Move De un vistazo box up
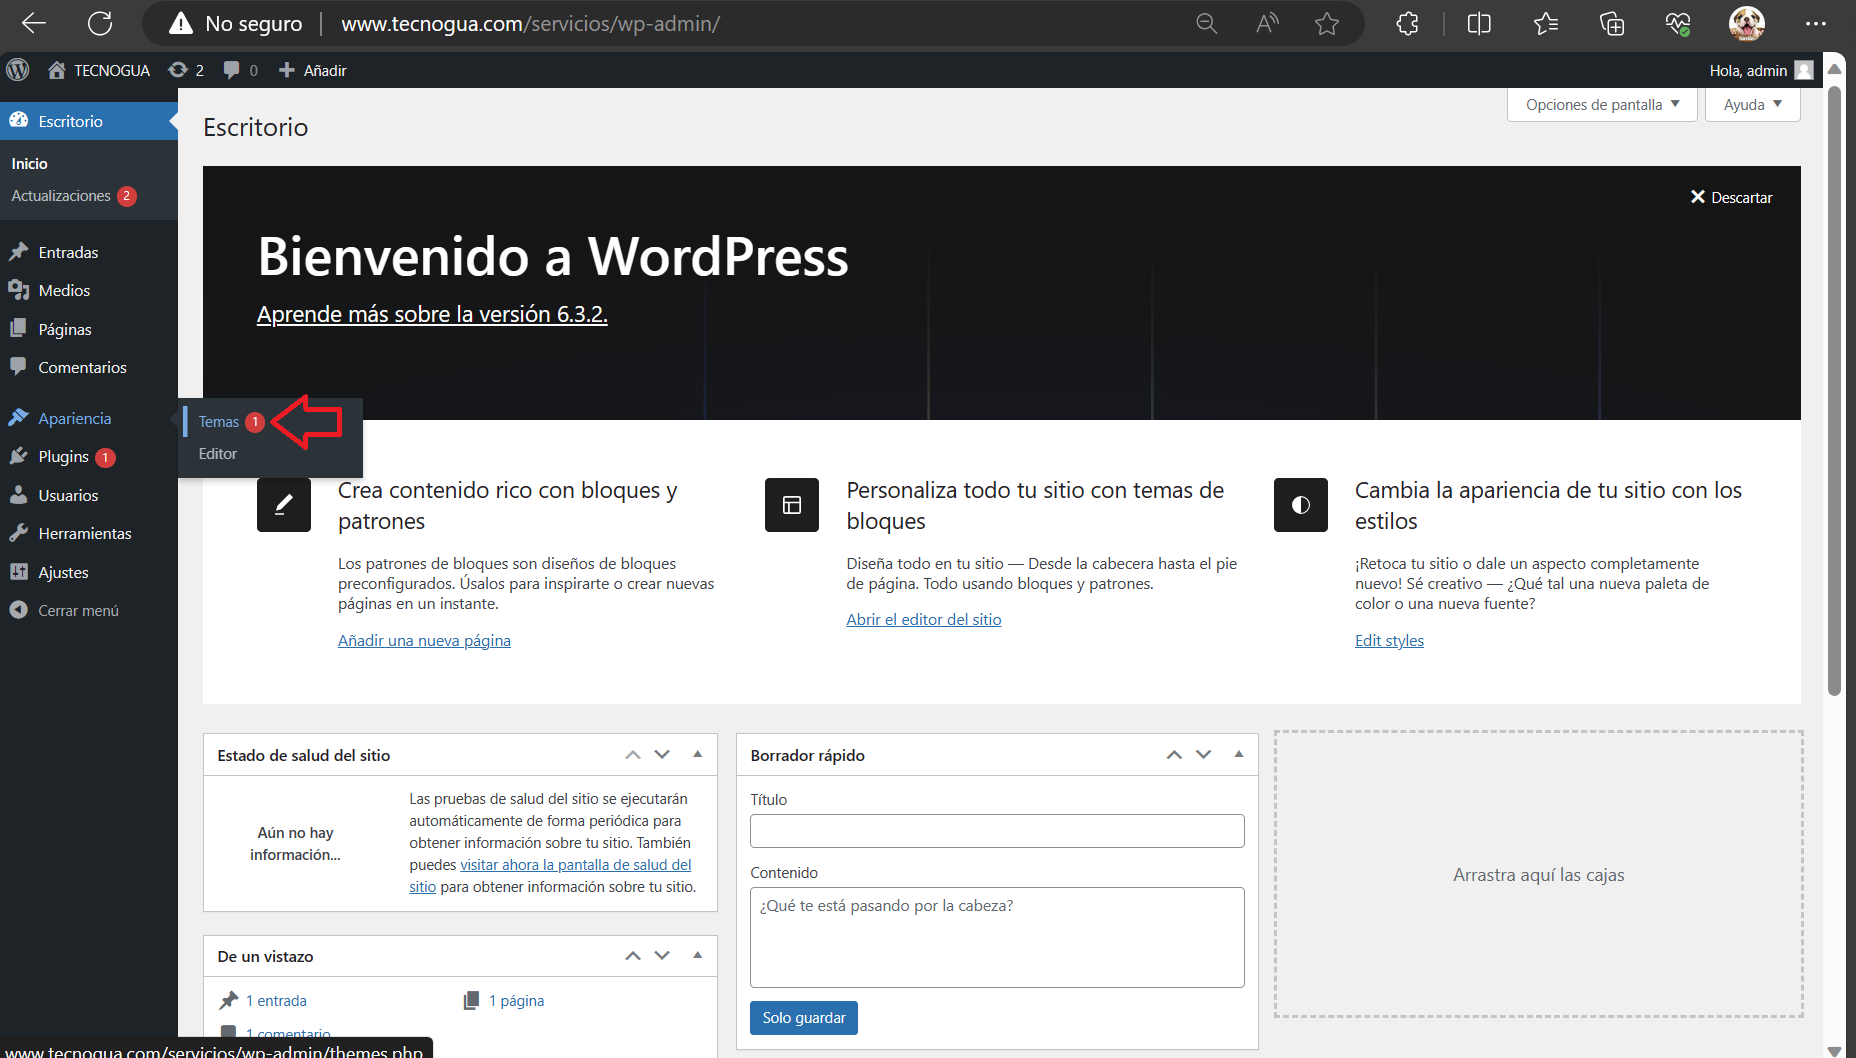 (633, 956)
